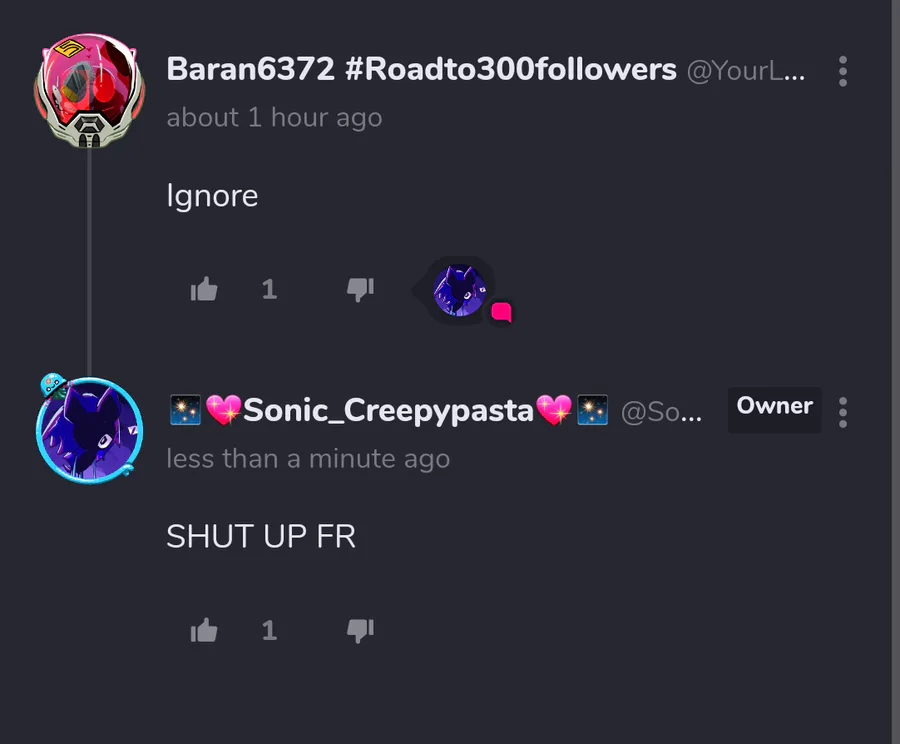The image size is (900, 744).
Task: Show like count on "SHUT UP FR" reply
Action: [269, 630]
